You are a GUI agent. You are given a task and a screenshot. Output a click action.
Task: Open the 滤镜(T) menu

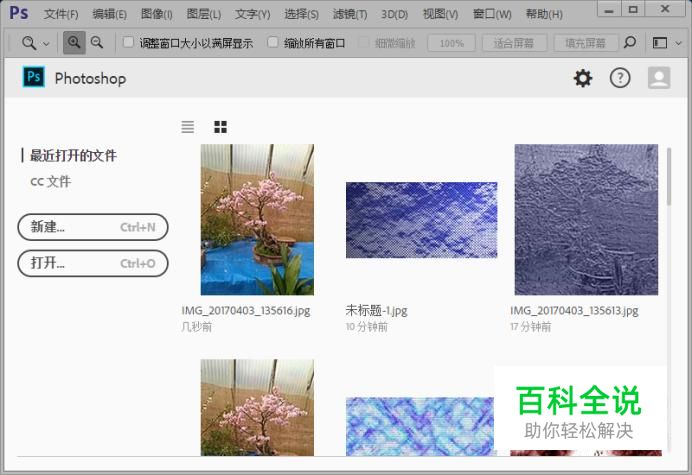[x=350, y=14]
